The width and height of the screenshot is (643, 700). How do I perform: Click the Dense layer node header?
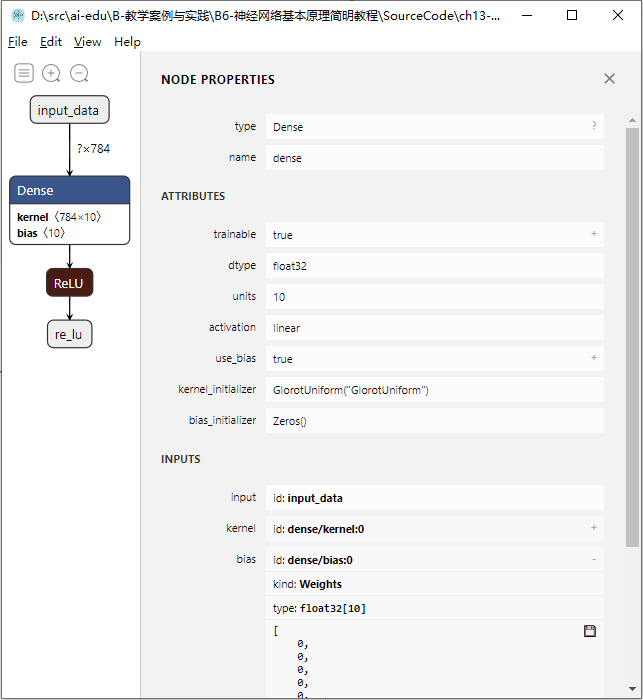(69, 190)
